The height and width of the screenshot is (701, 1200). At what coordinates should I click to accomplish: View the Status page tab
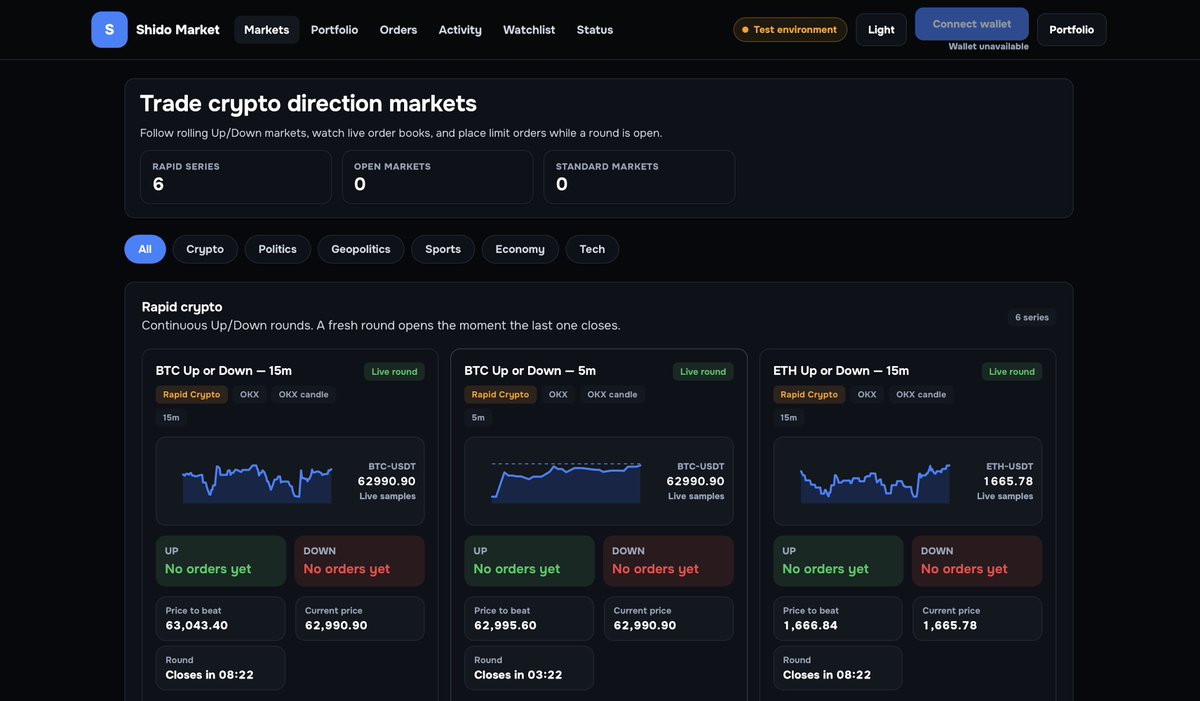point(595,30)
